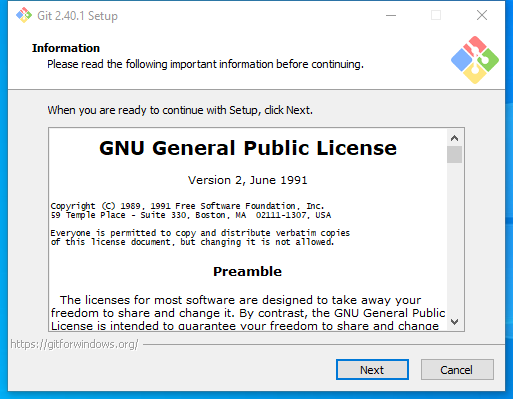This screenshot has height=399, width=513.
Task: Click the '59 Temple Place' address line
Action: (x=191, y=215)
